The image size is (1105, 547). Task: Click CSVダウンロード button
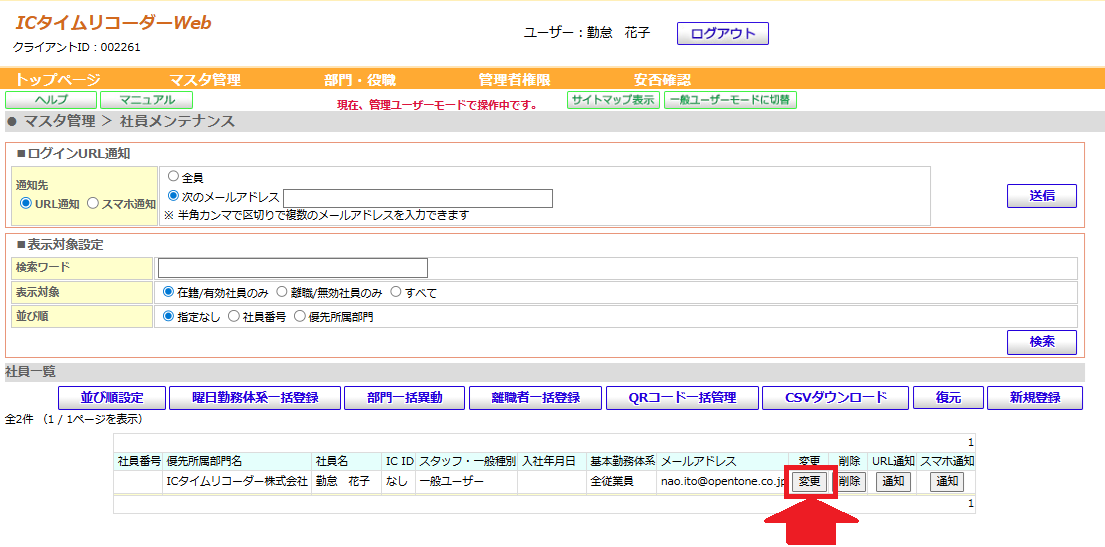835,398
